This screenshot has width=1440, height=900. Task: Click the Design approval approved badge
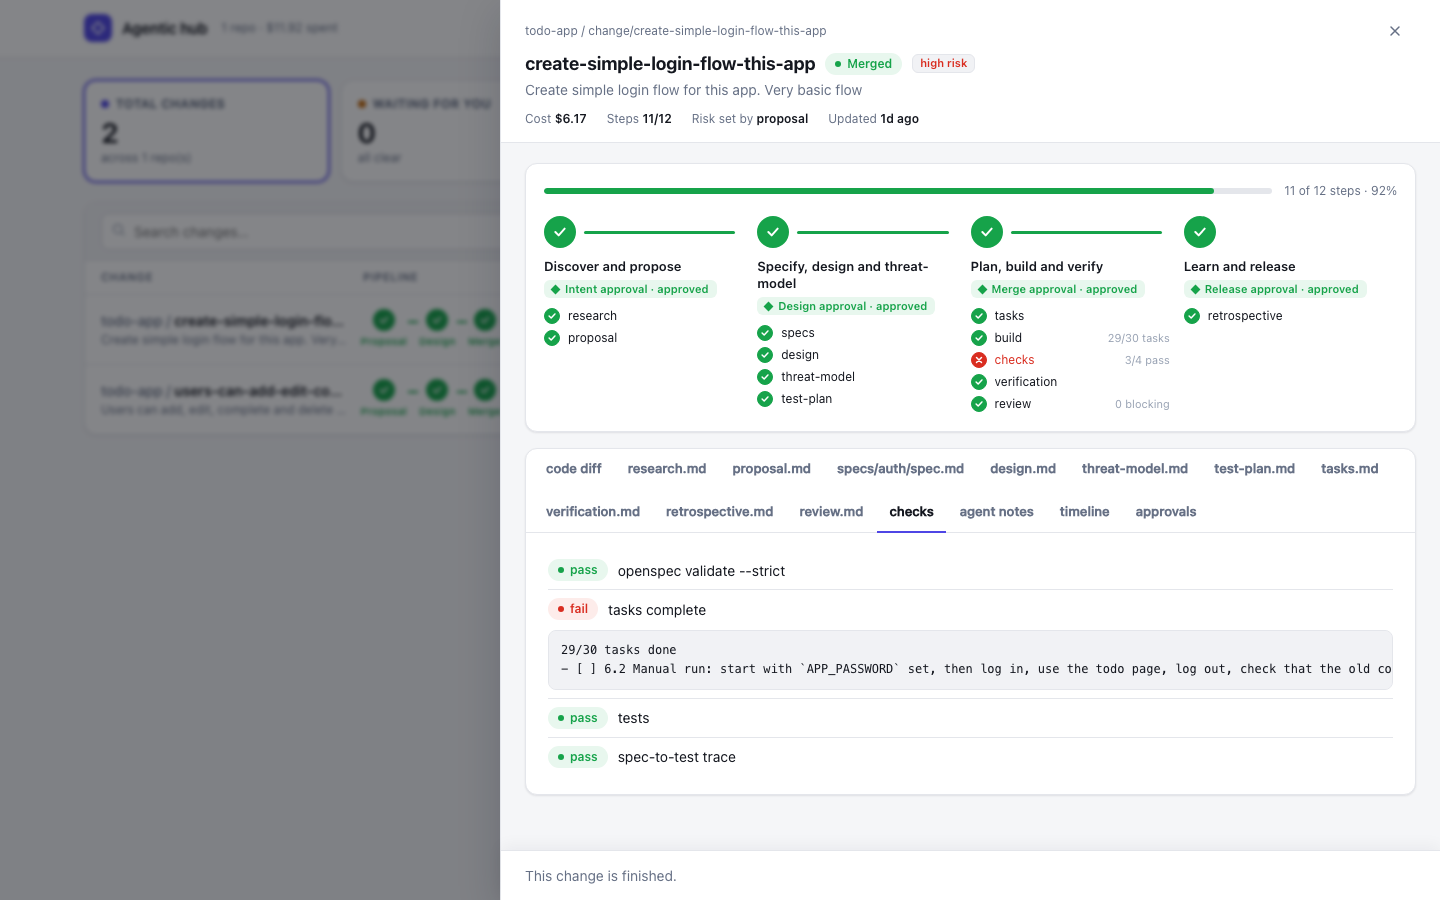pyautogui.click(x=846, y=306)
